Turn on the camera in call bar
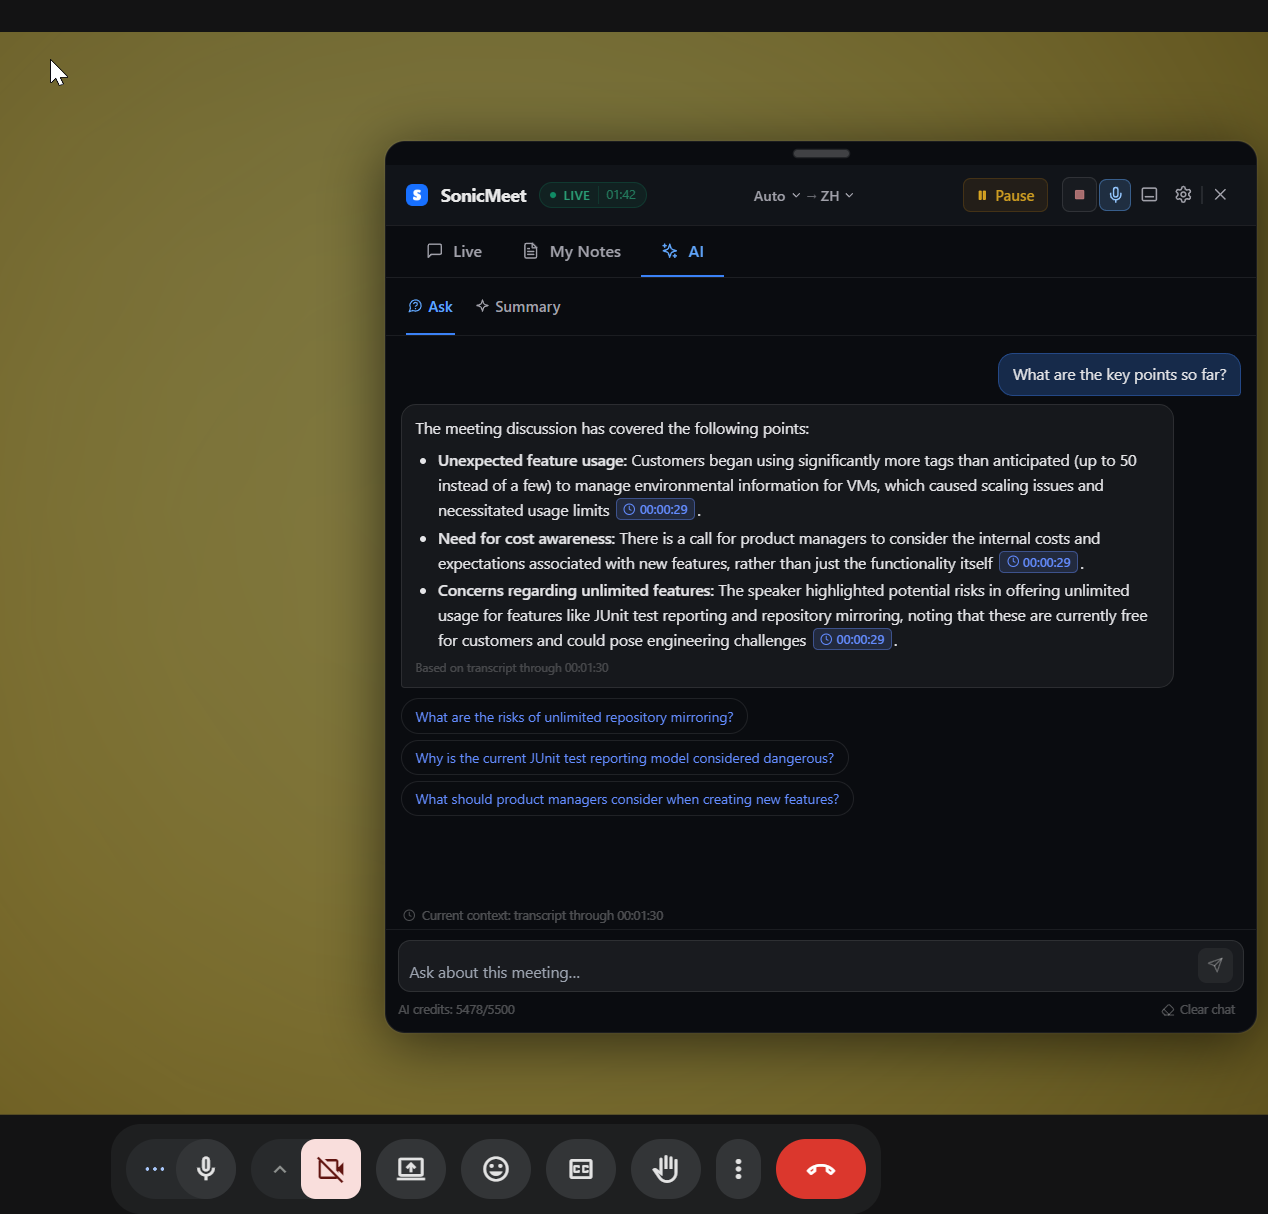 pos(331,1169)
